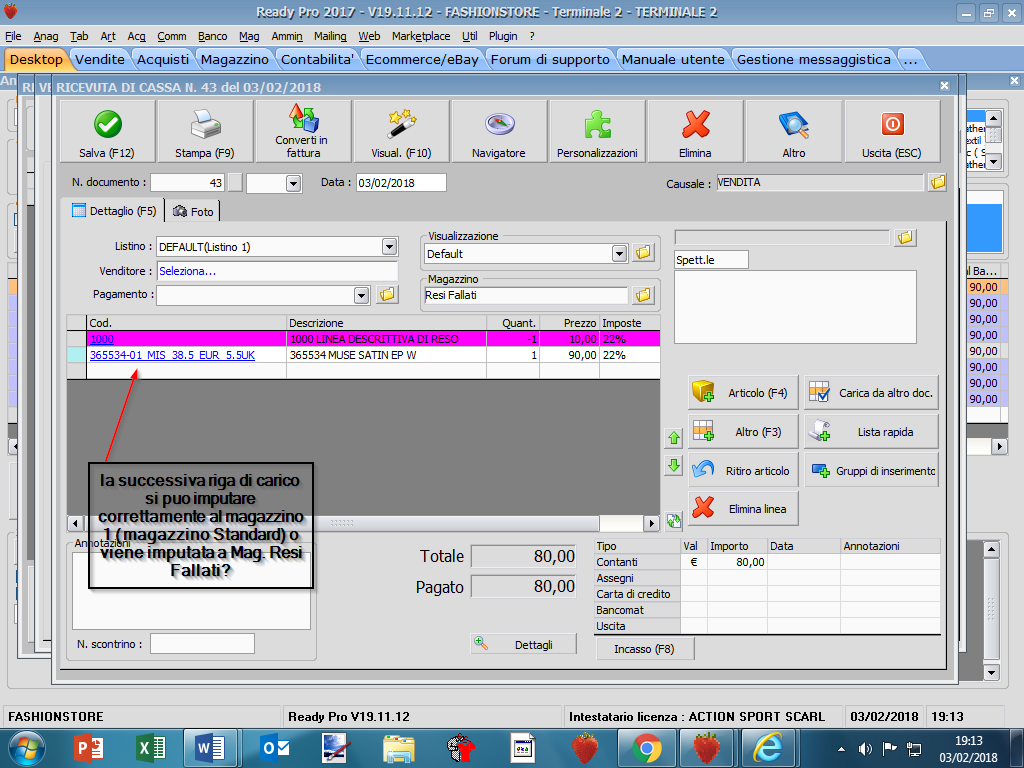
Task: Click Stampa (F9) printer button
Action: coord(205,131)
